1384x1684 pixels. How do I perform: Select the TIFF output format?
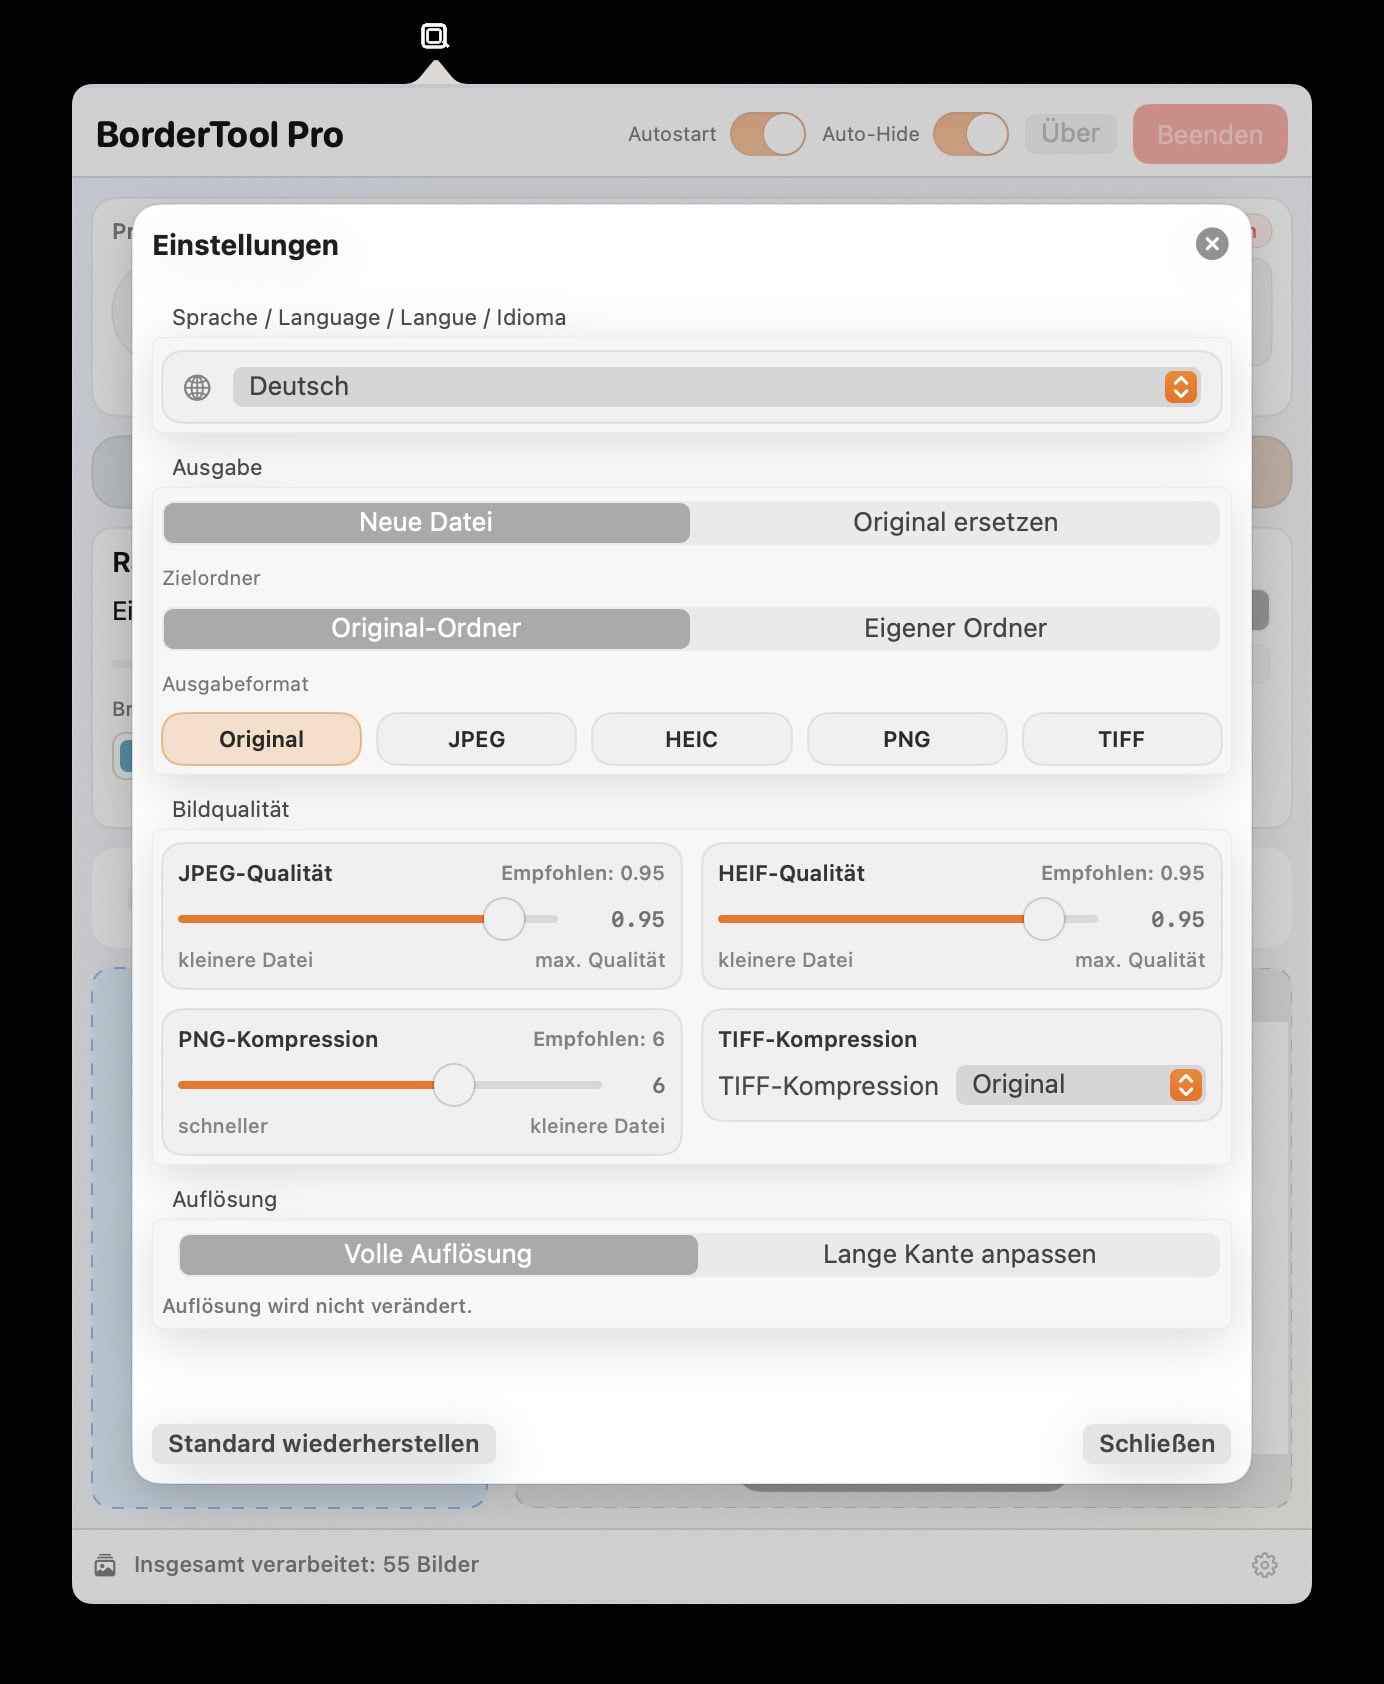(1122, 739)
